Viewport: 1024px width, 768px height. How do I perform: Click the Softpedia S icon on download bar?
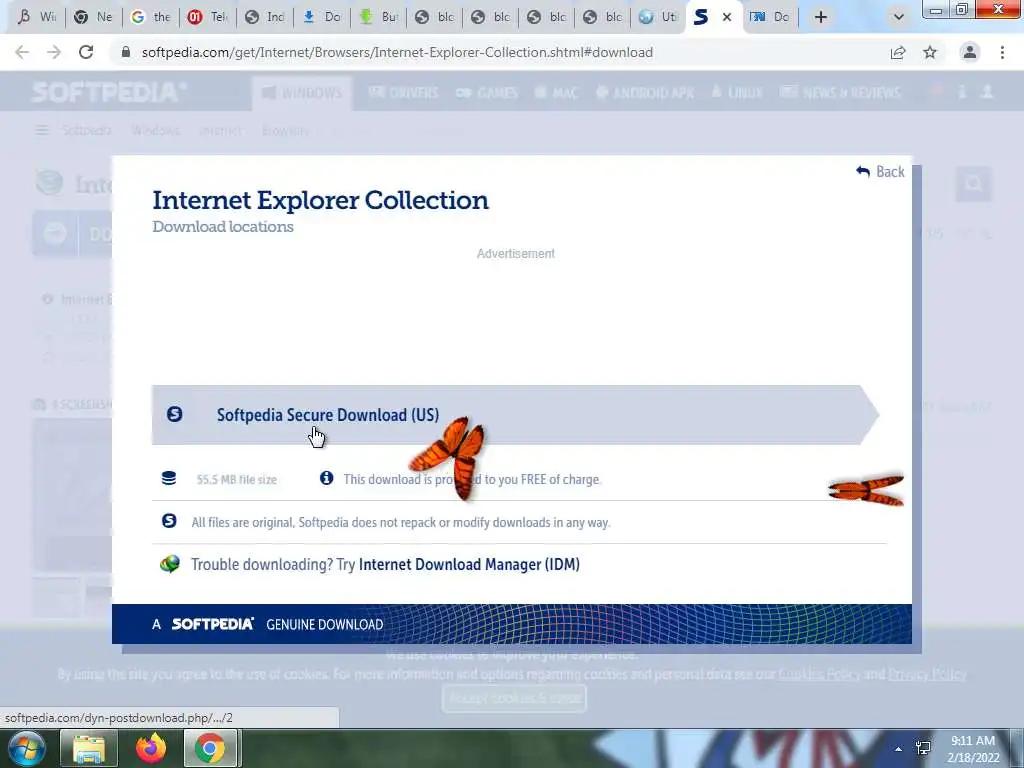point(174,414)
